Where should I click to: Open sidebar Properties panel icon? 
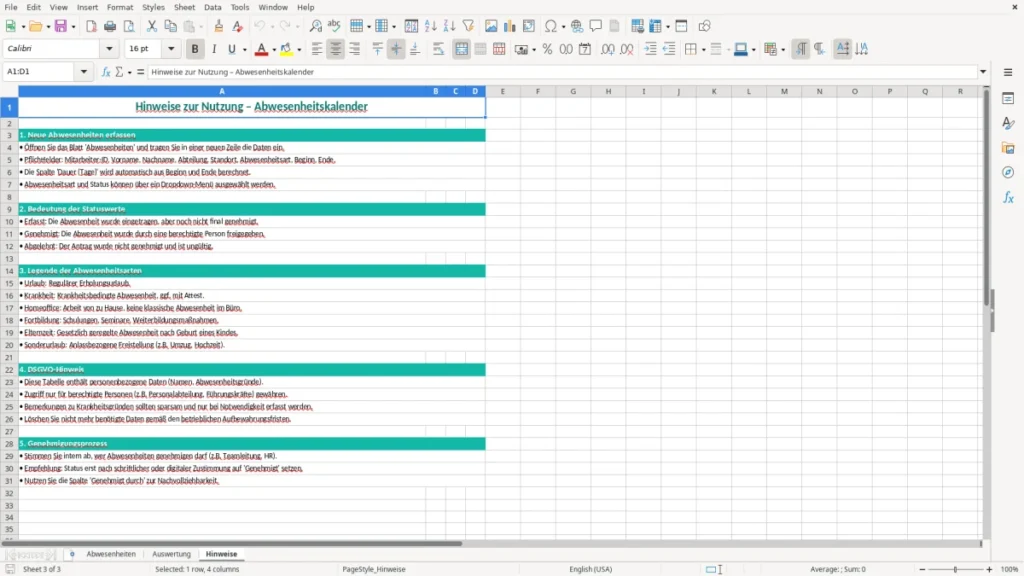tap(1008, 99)
